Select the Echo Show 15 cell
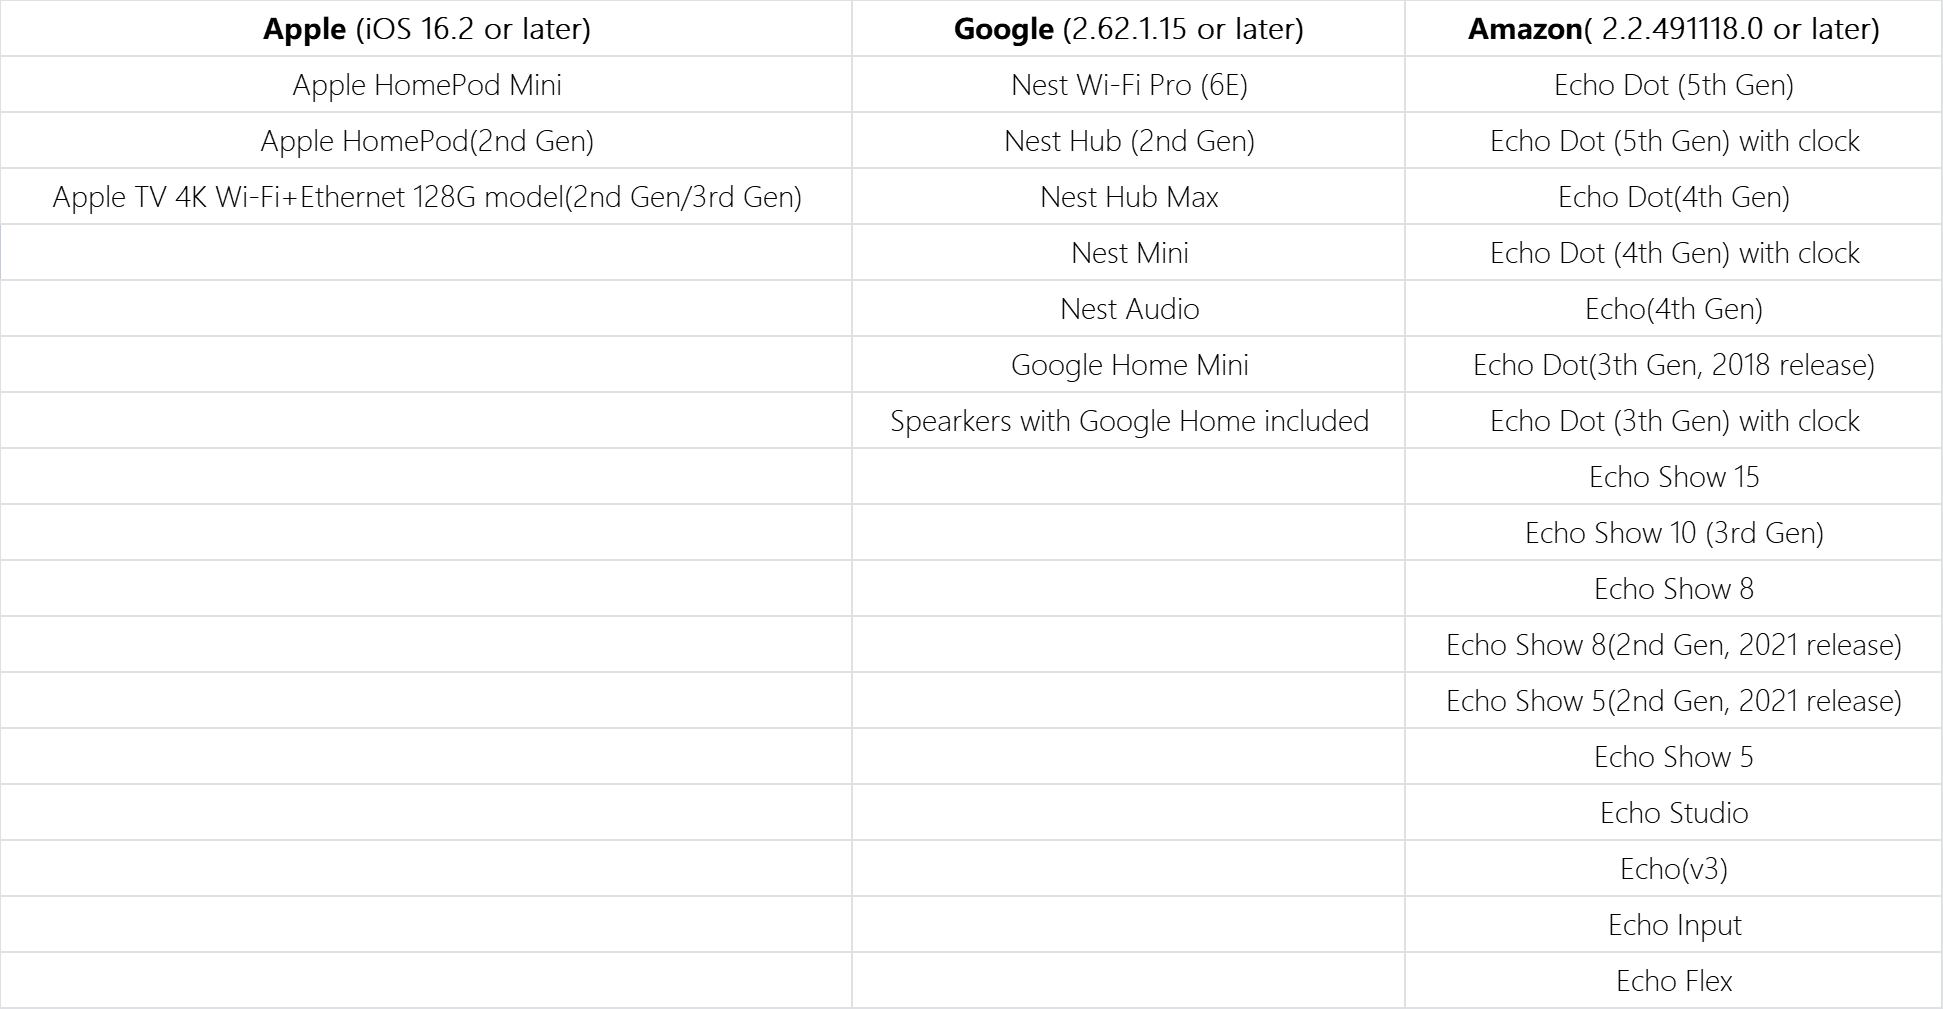 (1674, 477)
